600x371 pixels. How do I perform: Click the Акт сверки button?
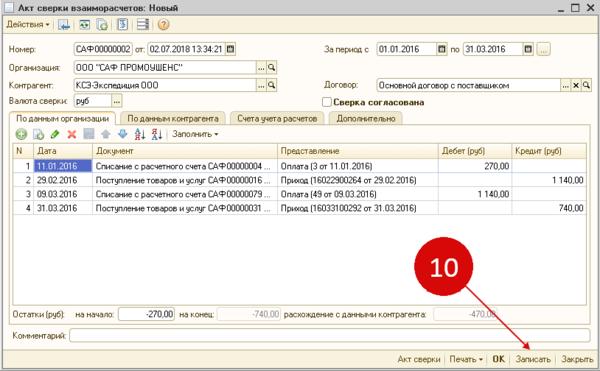[x=419, y=359]
